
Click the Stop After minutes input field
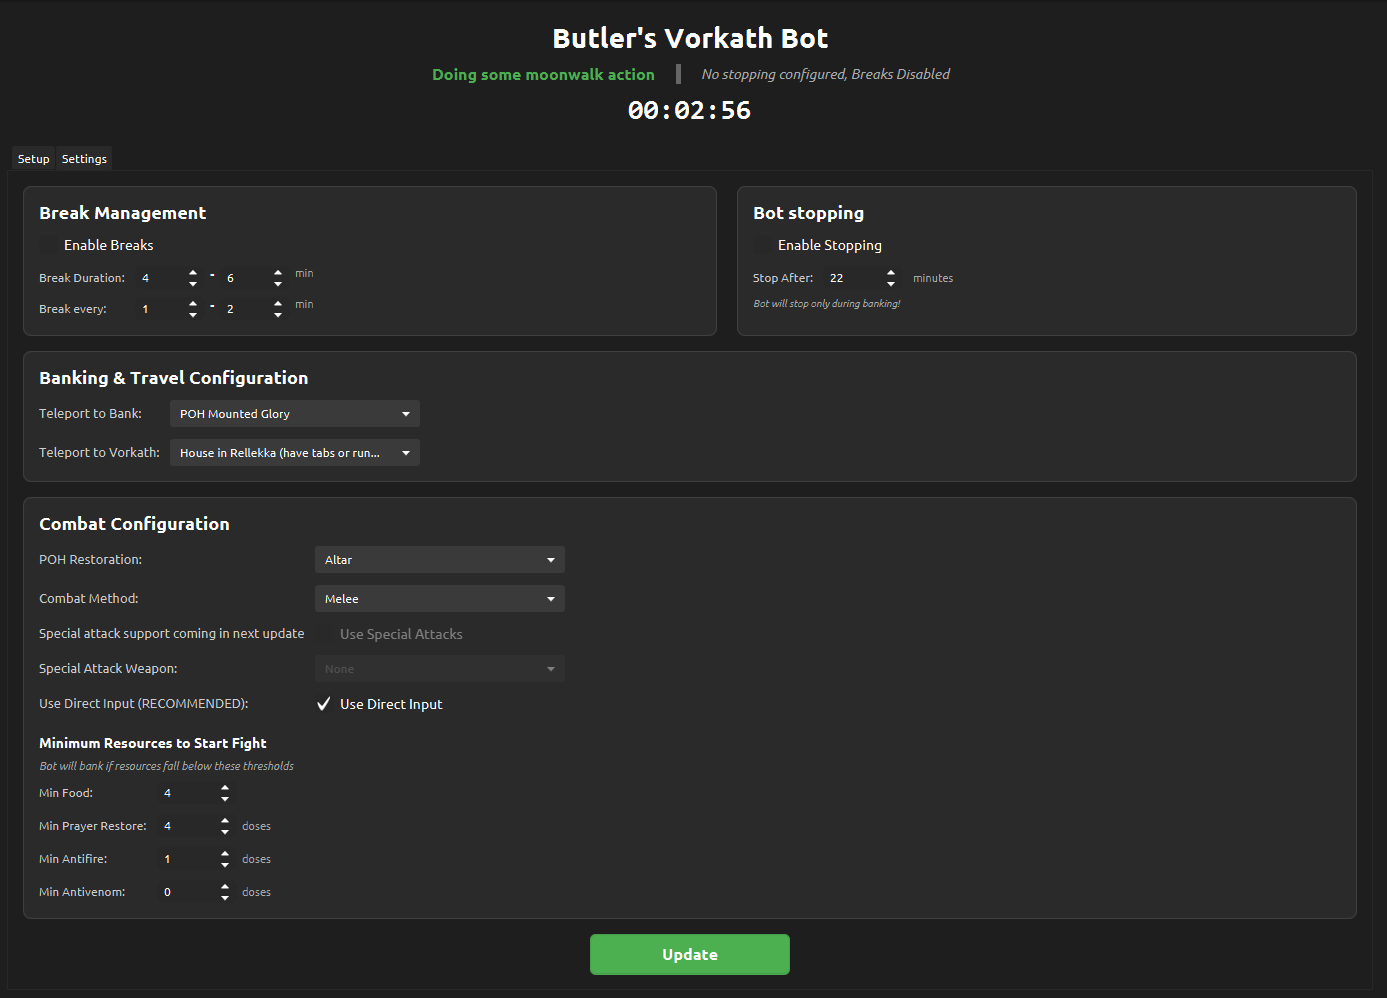852,278
